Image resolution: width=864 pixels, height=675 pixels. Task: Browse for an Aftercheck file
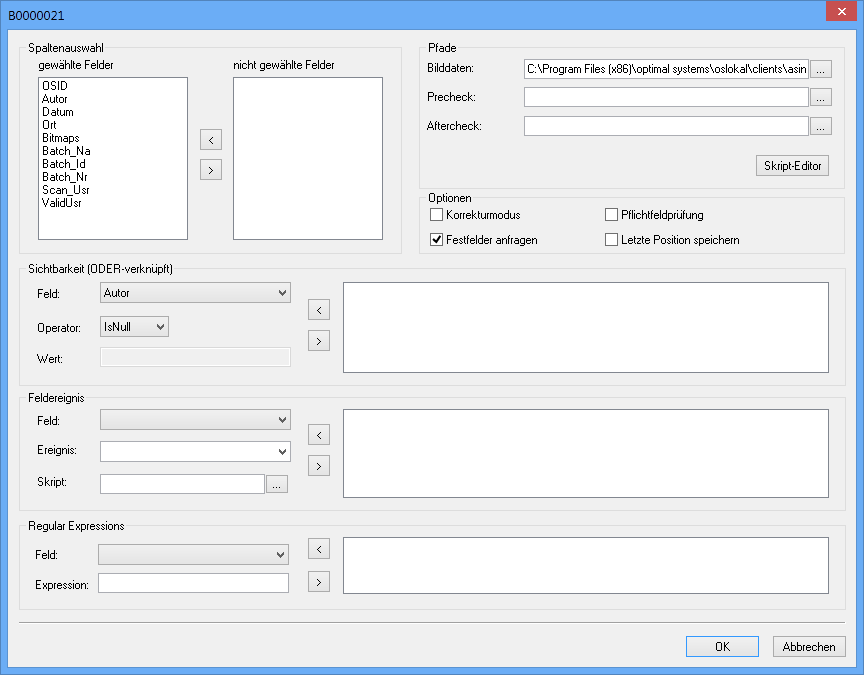823,125
